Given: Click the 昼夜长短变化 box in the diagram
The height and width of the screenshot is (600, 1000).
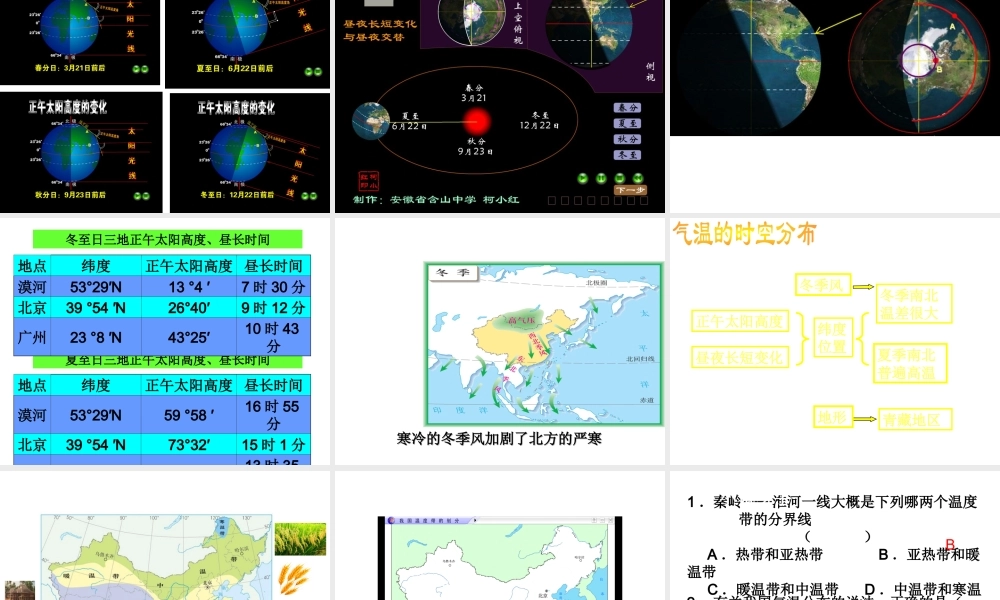Looking at the screenshot, I should (x=740, y=357).
